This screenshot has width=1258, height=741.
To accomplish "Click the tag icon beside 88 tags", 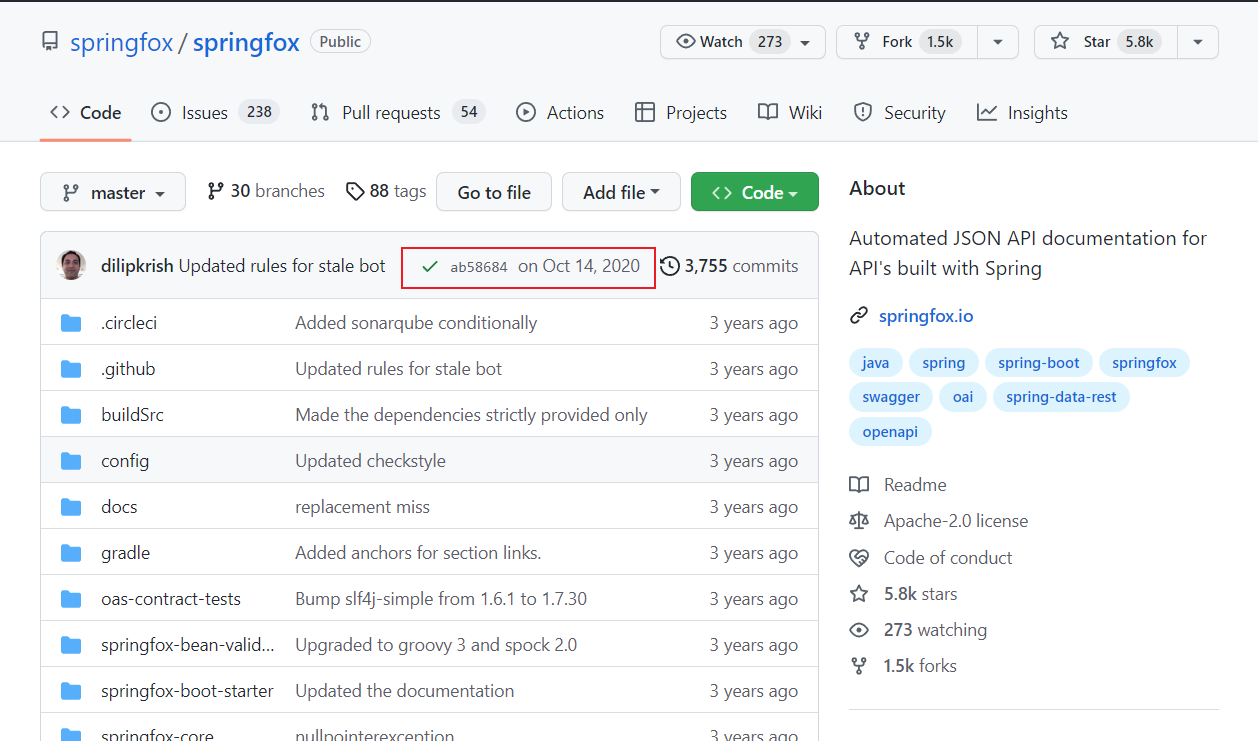I will pos(355,191).
